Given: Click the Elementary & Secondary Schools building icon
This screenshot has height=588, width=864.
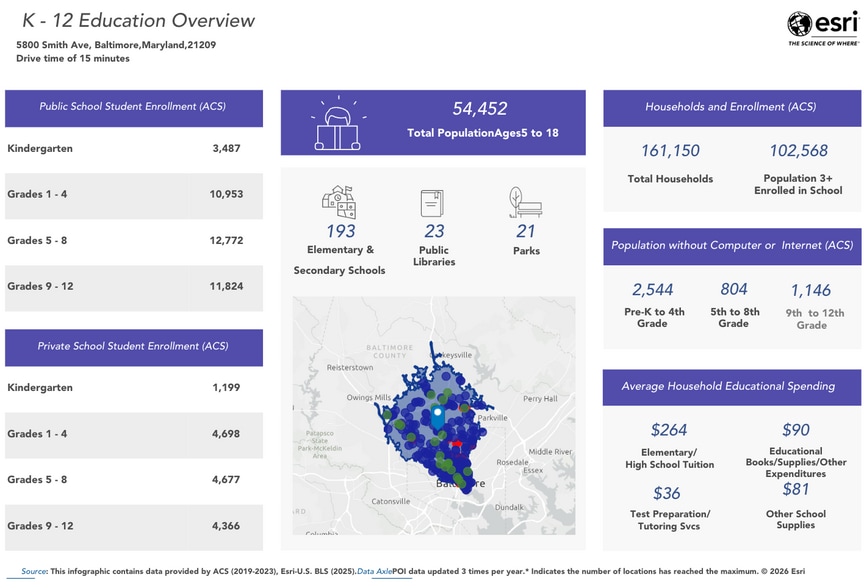Looking at the screenshot, I should click(339, 202).
